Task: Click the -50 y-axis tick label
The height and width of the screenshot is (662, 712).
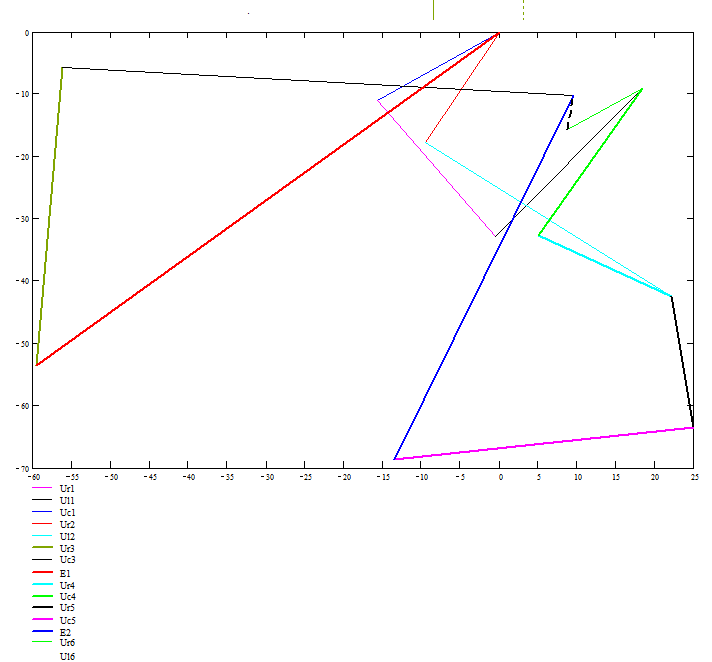Action: click(22, 344)
